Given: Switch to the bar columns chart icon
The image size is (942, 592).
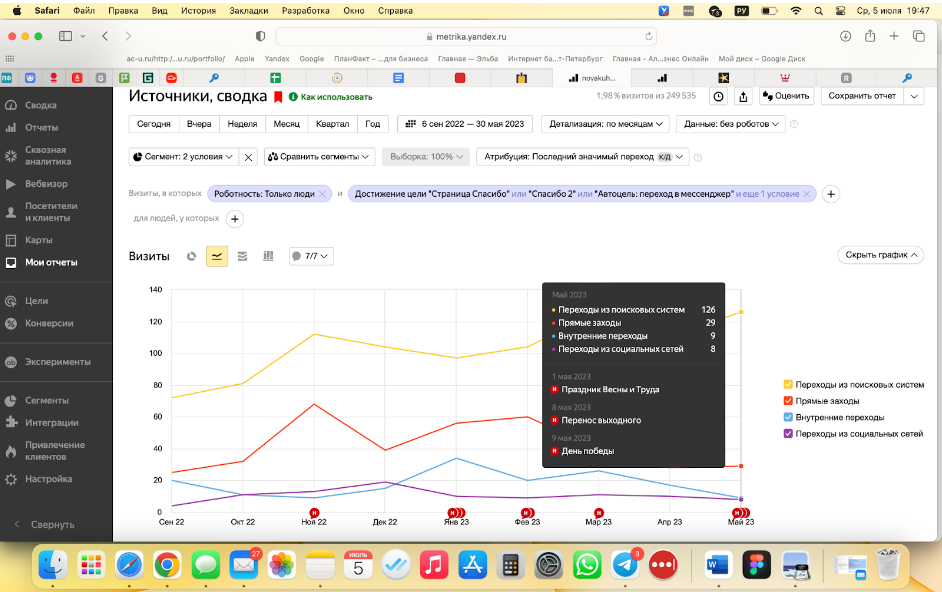Looking at the screenshot, I should point(268,256).
